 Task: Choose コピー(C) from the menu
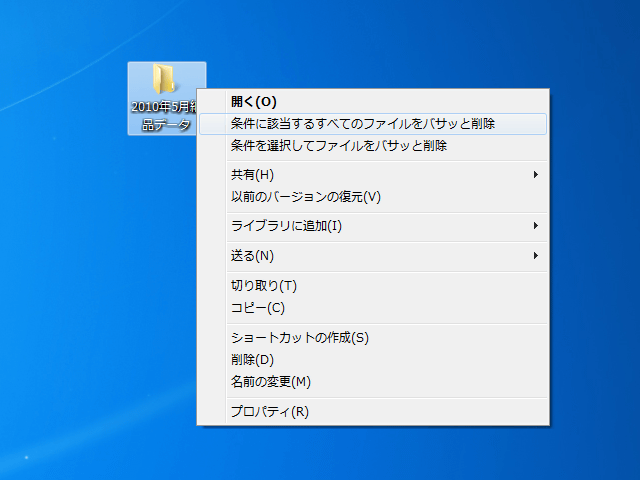tap(373, 308)
